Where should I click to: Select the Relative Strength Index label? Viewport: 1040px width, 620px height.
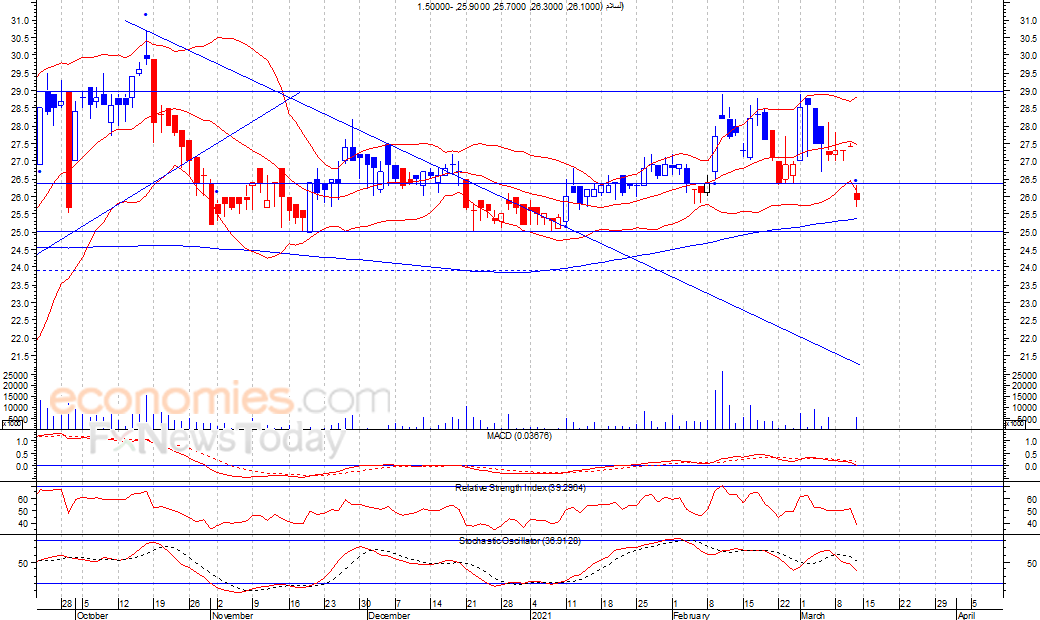pos(519,487)
